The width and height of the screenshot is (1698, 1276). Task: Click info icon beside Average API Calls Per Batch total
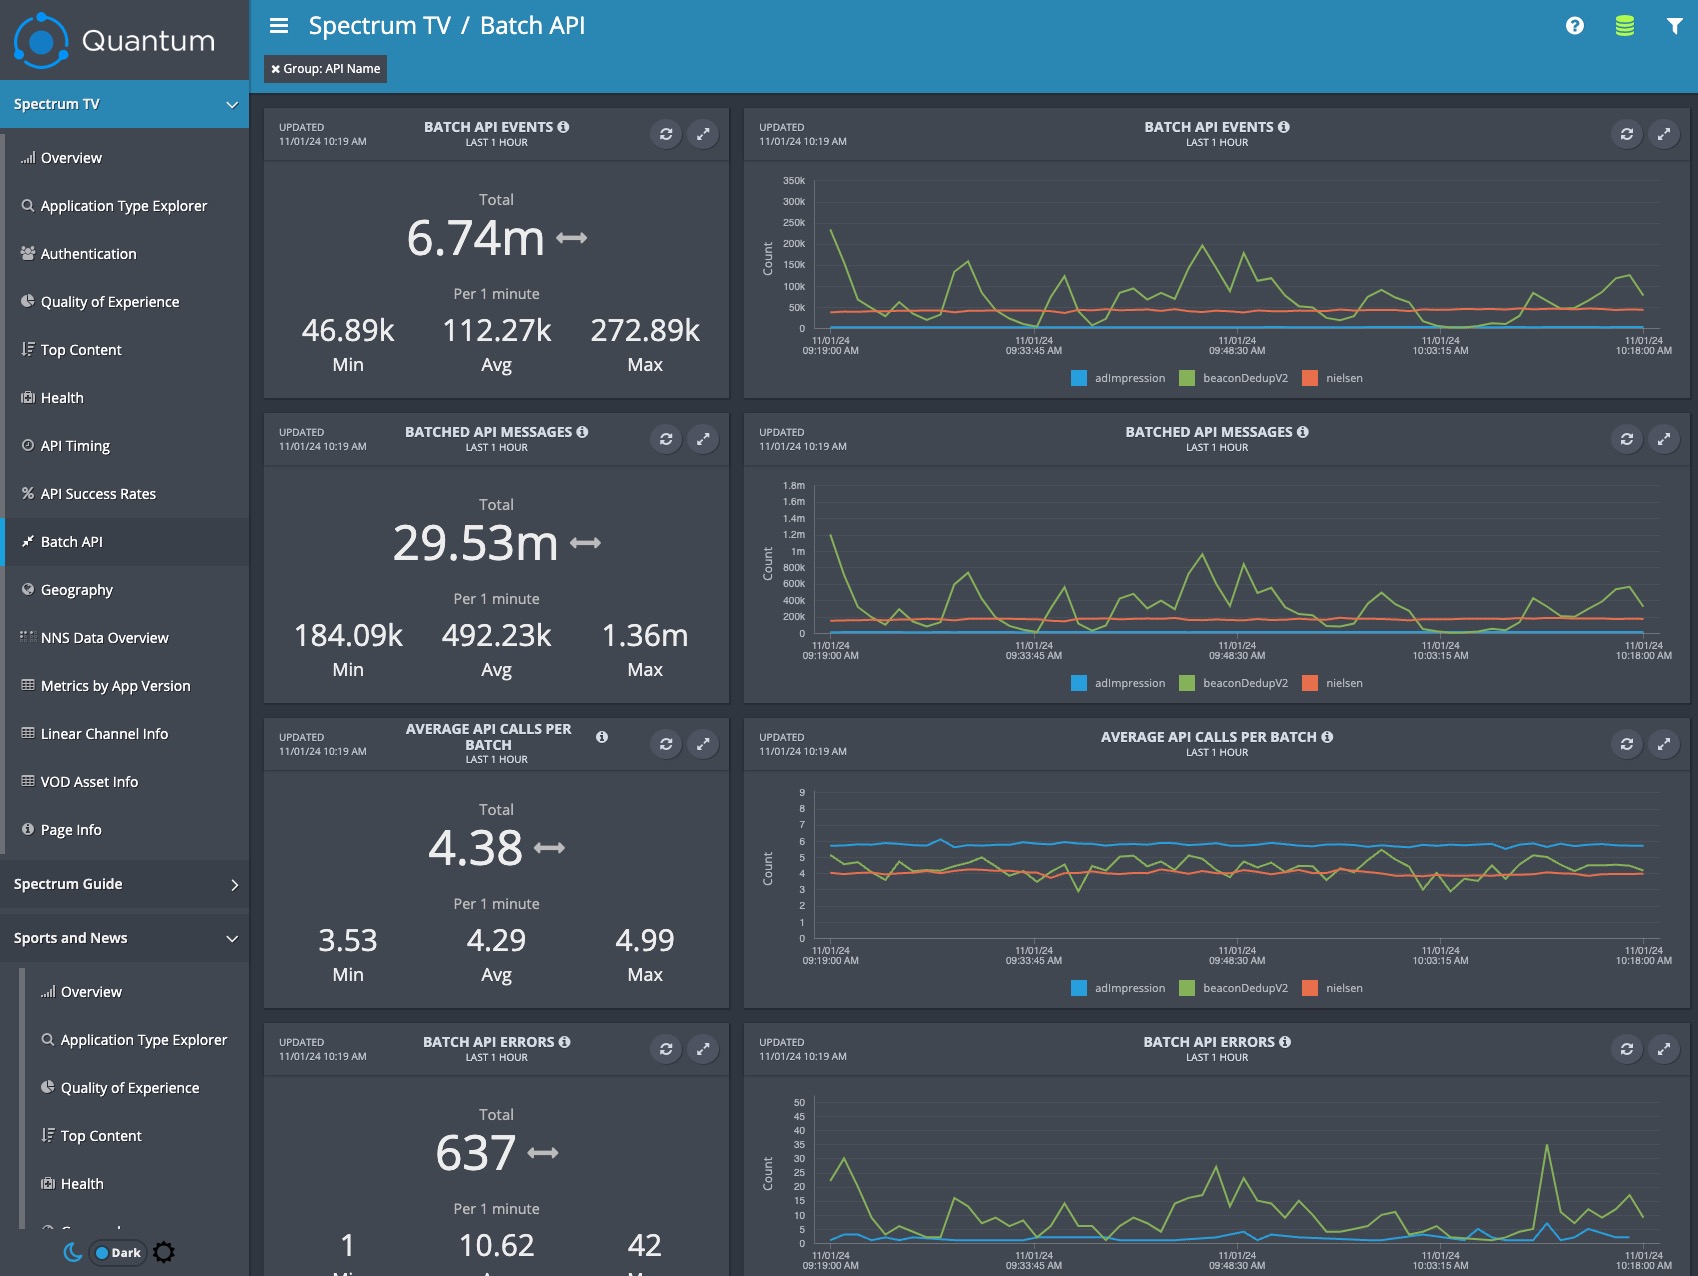pos(602,737)
